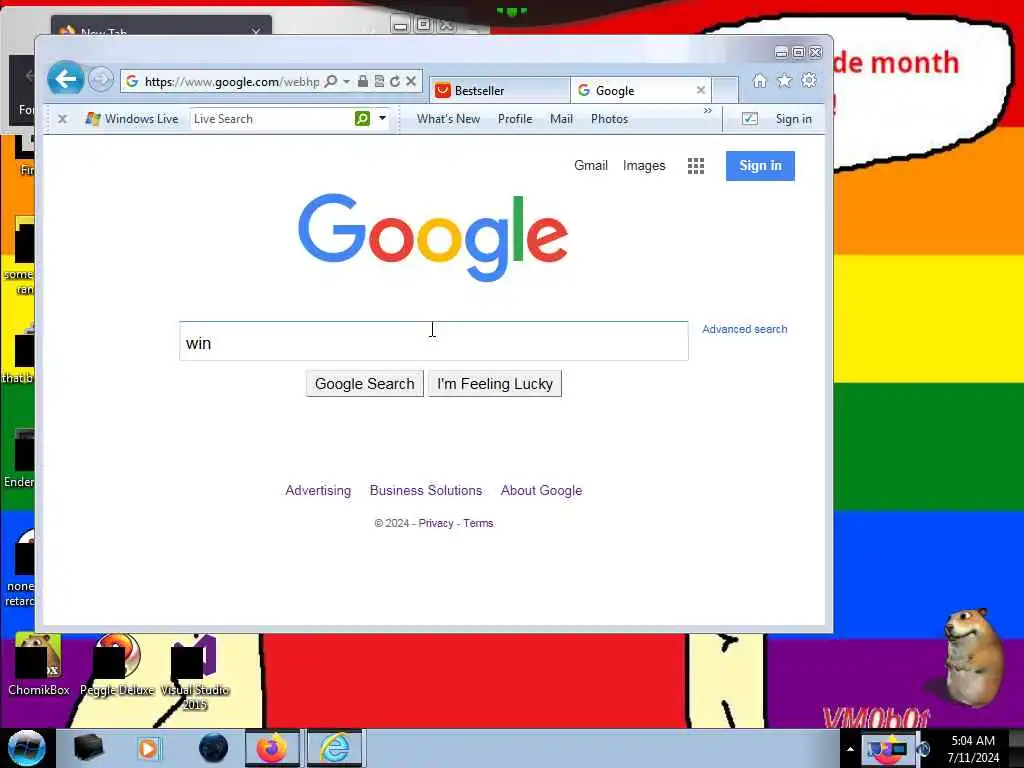This screenshot has width=1024, height=768.
Task: Expand the address bar autocomplete dropdown arrow
Action: click(347, 81)
